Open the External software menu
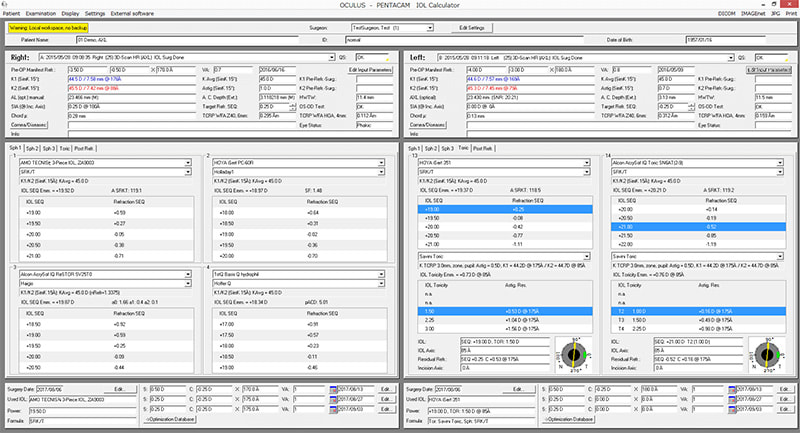 pos(132,13)
